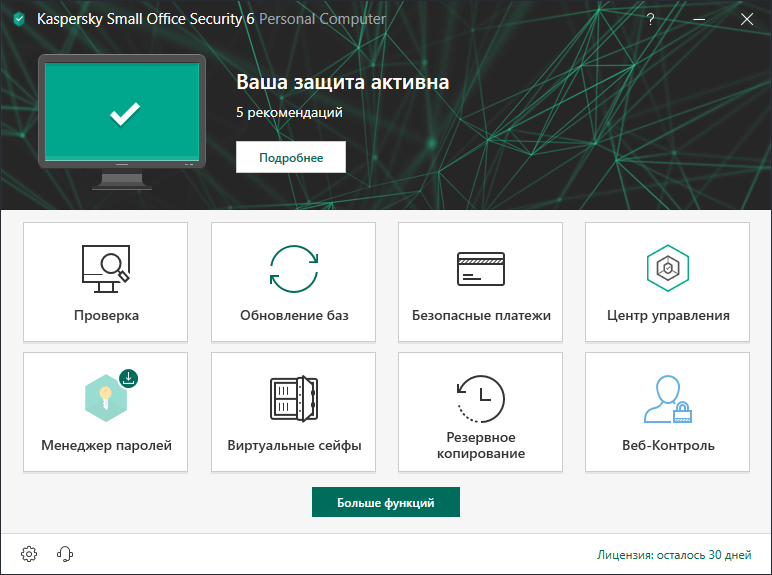Click the 'Менеджер паролей' tile label
This screenshot has width=772, height=575.
[x=106, y=446]
